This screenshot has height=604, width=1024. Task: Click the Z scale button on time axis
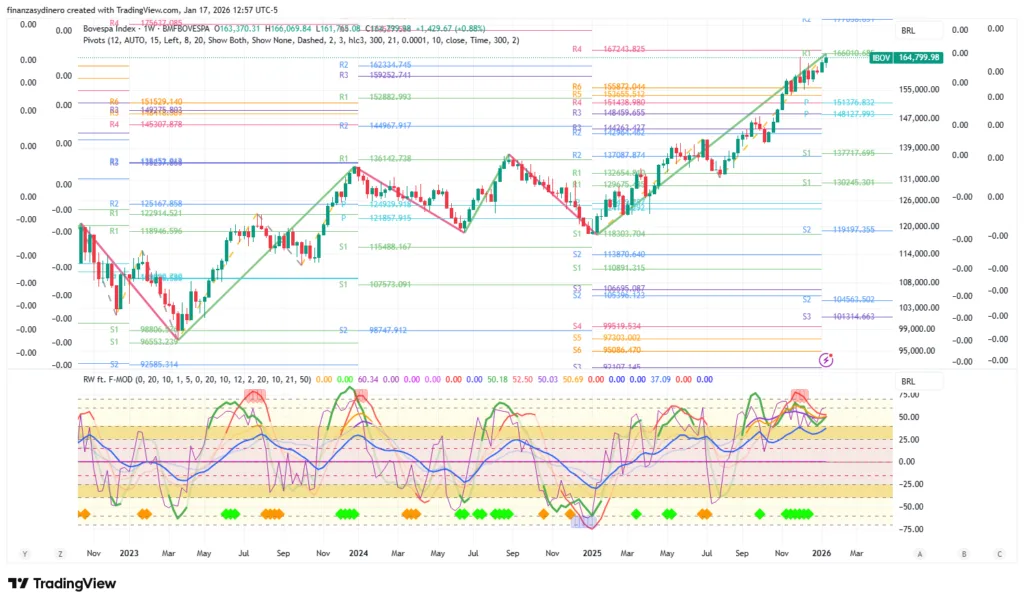[61, 553]
